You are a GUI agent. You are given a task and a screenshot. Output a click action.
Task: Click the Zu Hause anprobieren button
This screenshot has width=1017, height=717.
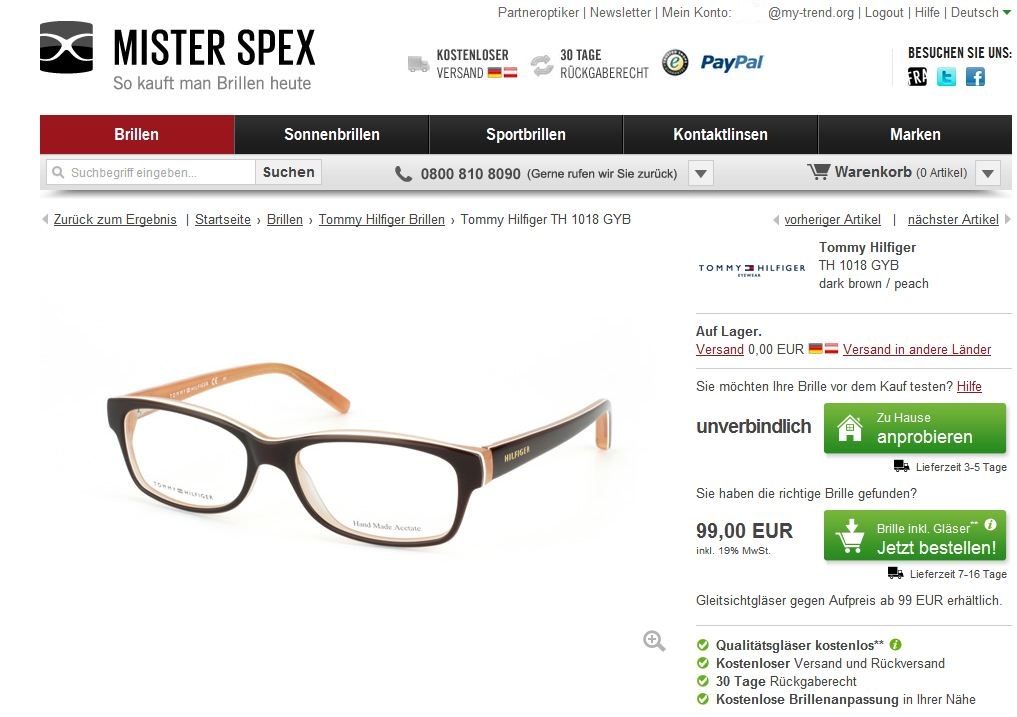tap(915, 428)
